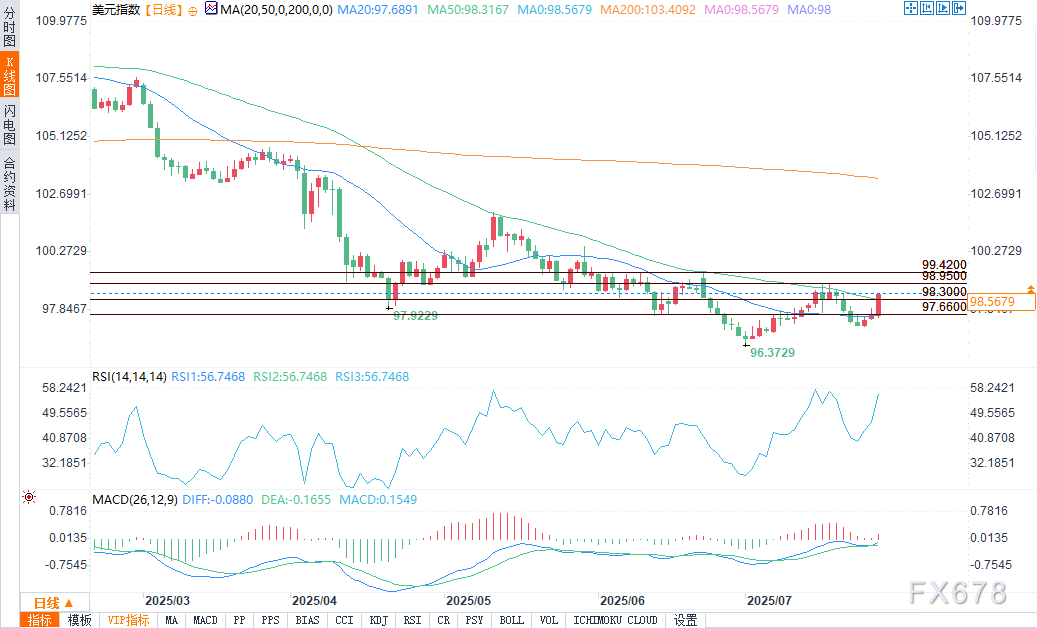Select the VIP指标 indicator tab
The image size is (1037, 628).
coord(129,620)
